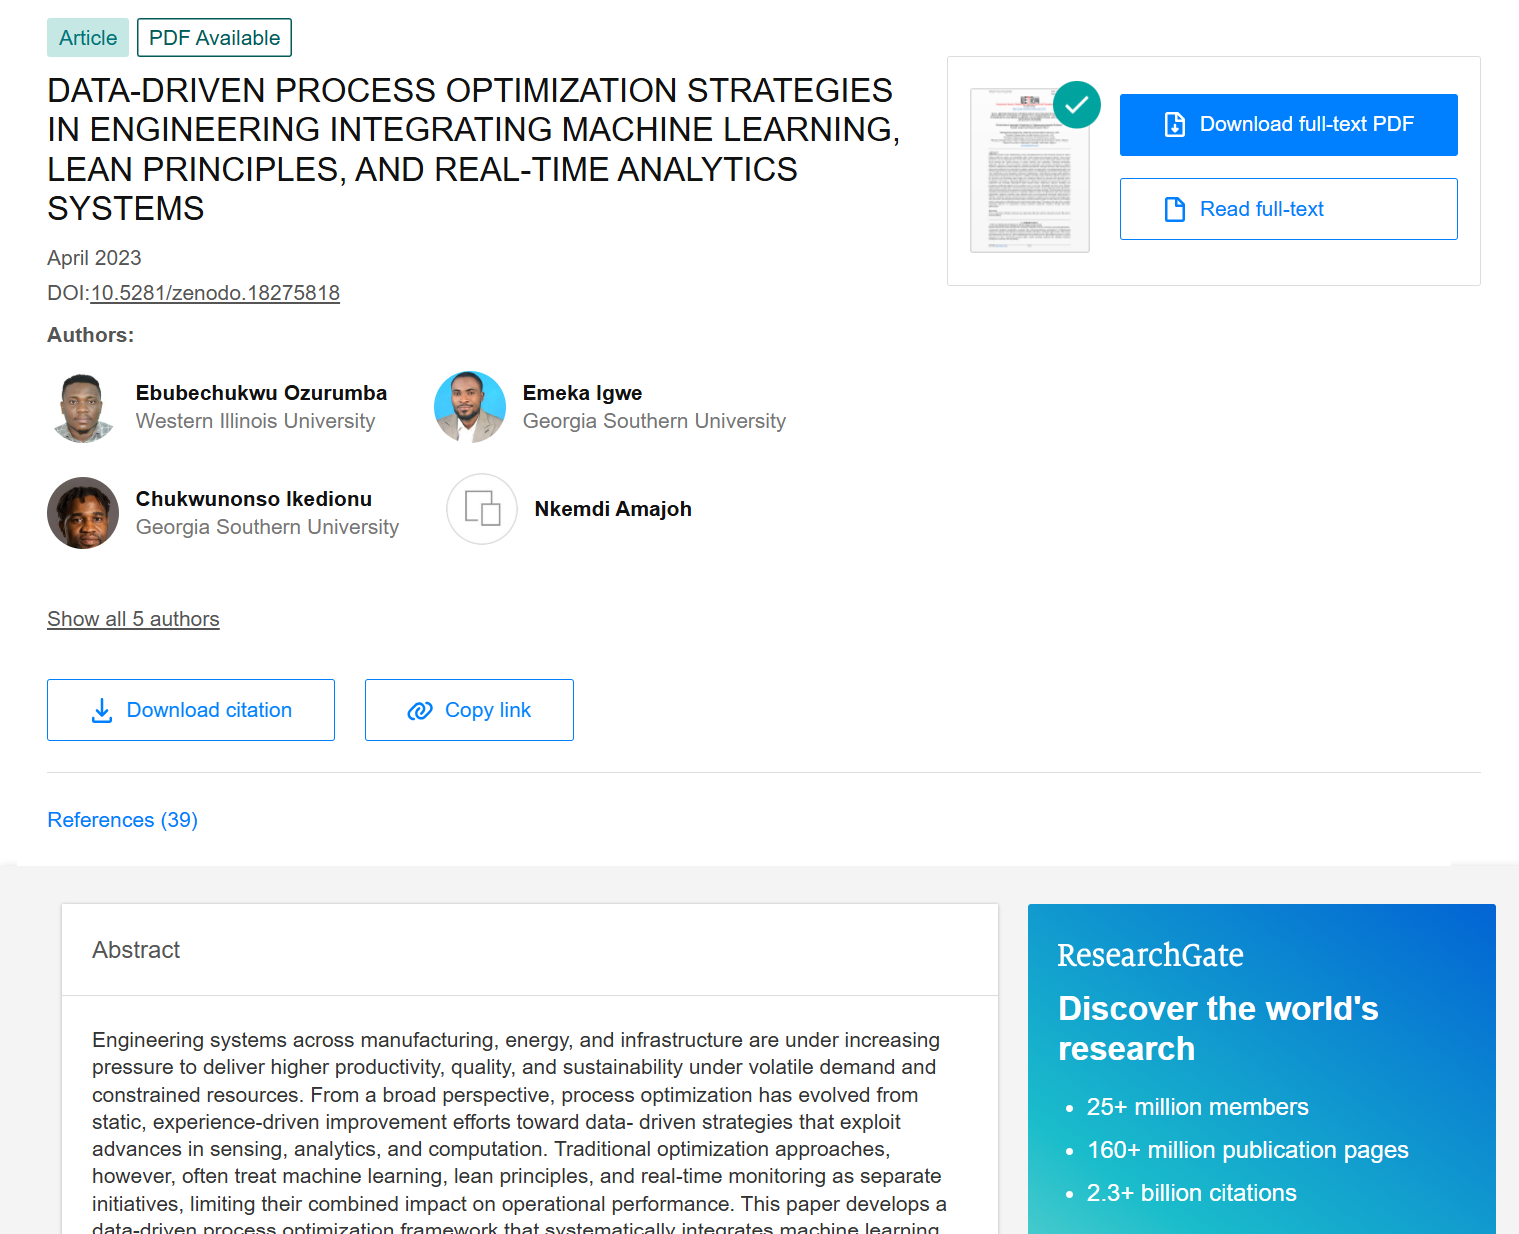Open DOI link 10.5281/zenodo.18275818
This screenshot has height=1234, width=1519.
[215, 293]
